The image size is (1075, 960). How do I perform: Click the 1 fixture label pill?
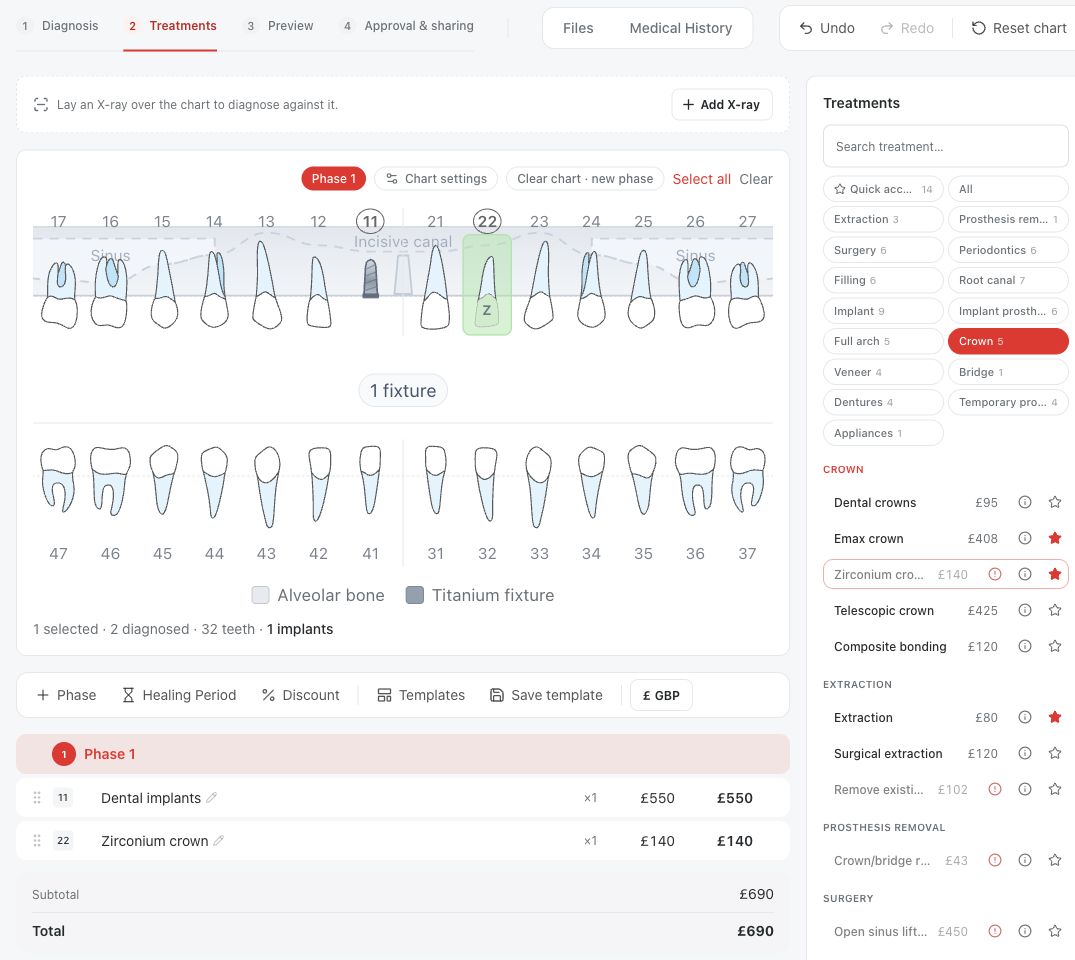pyautogui.click(x=403, y=390)
